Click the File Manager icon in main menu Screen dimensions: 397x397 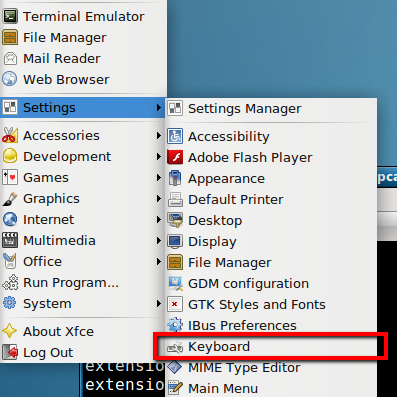10,37
